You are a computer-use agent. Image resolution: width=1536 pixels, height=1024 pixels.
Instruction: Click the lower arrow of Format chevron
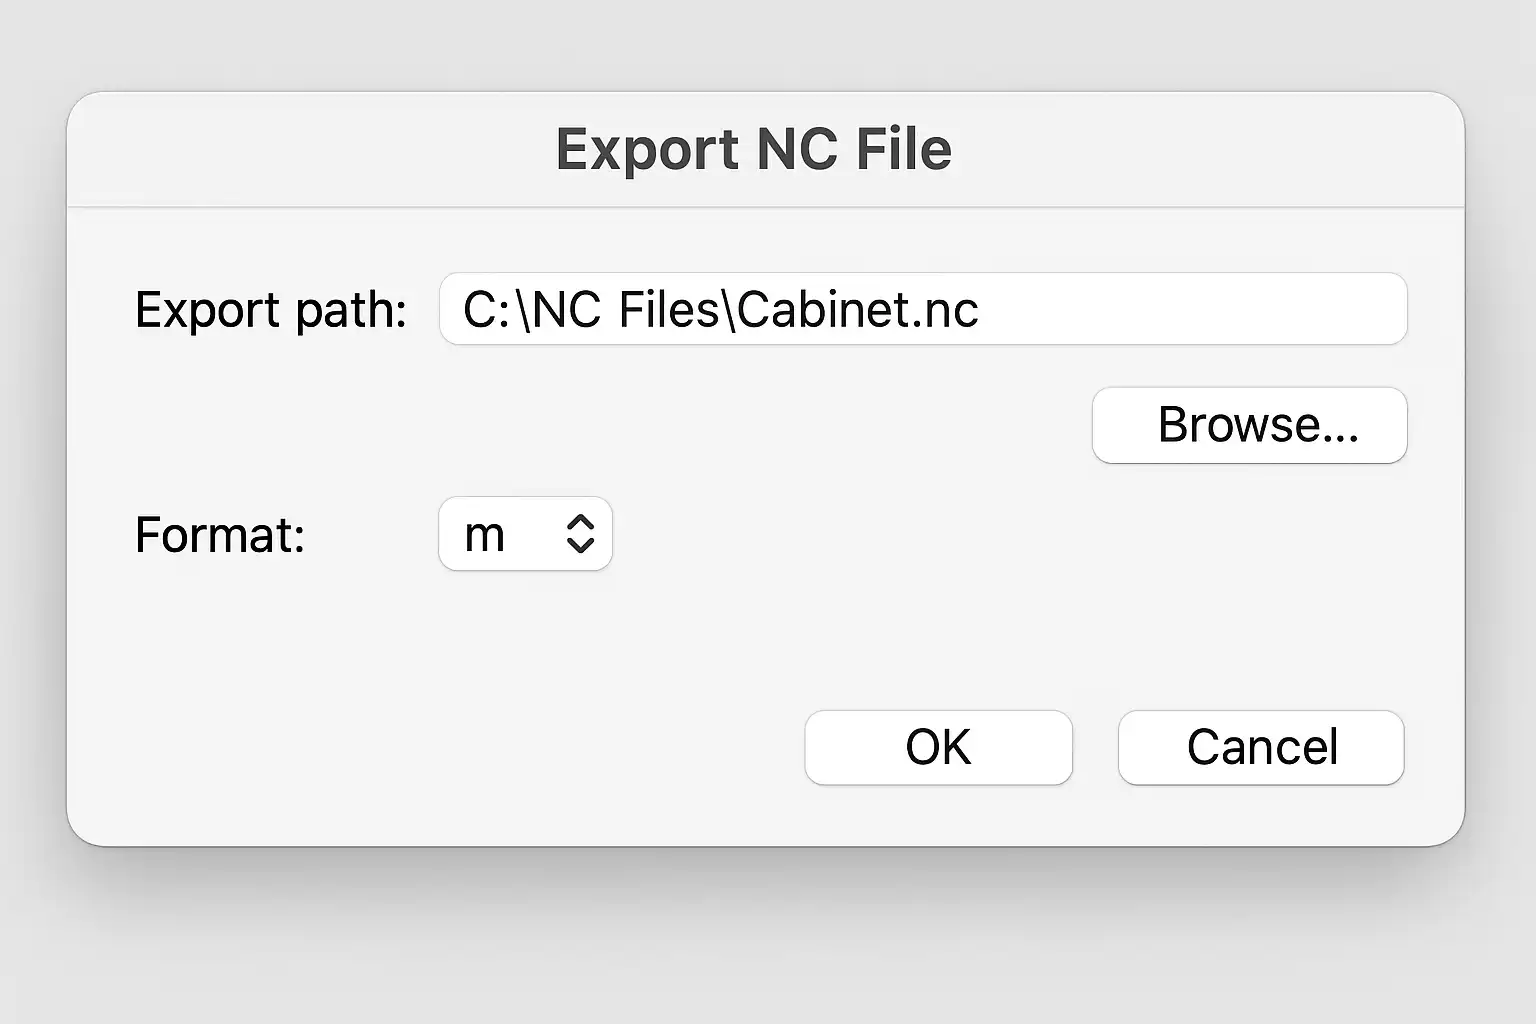pyautogui.click(x=580, y=546)
